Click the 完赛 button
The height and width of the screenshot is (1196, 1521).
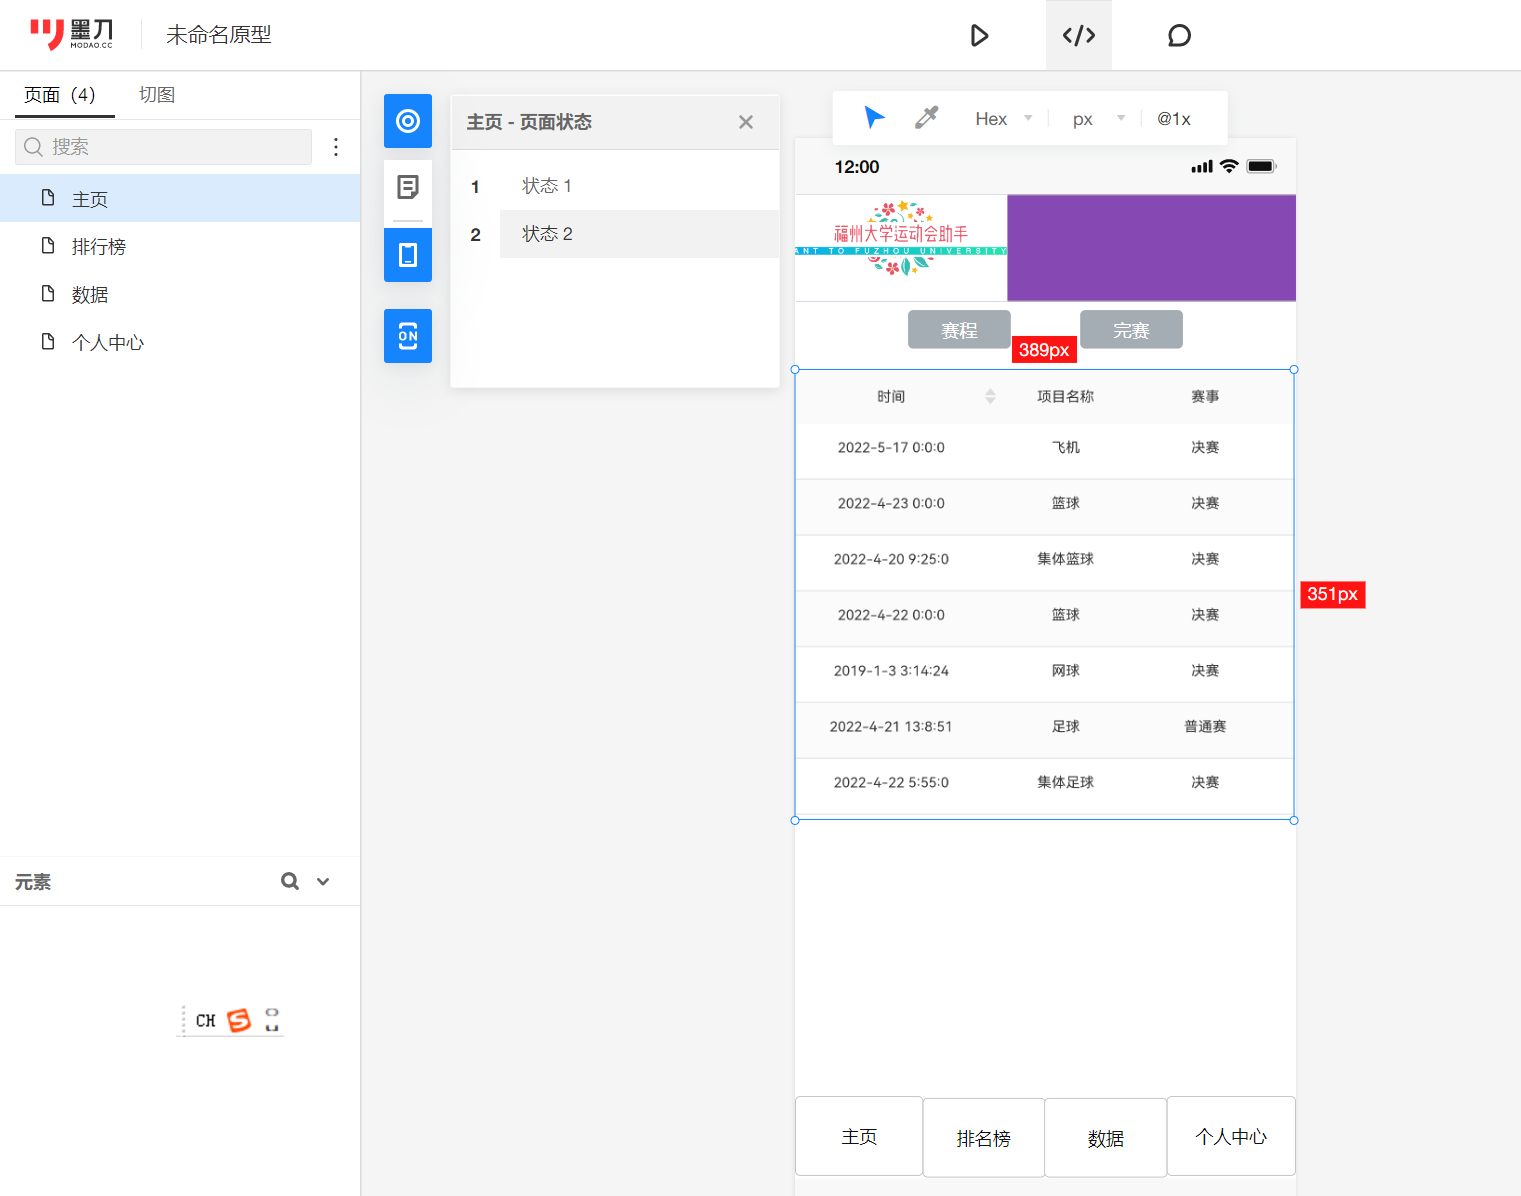point(1131,330)
